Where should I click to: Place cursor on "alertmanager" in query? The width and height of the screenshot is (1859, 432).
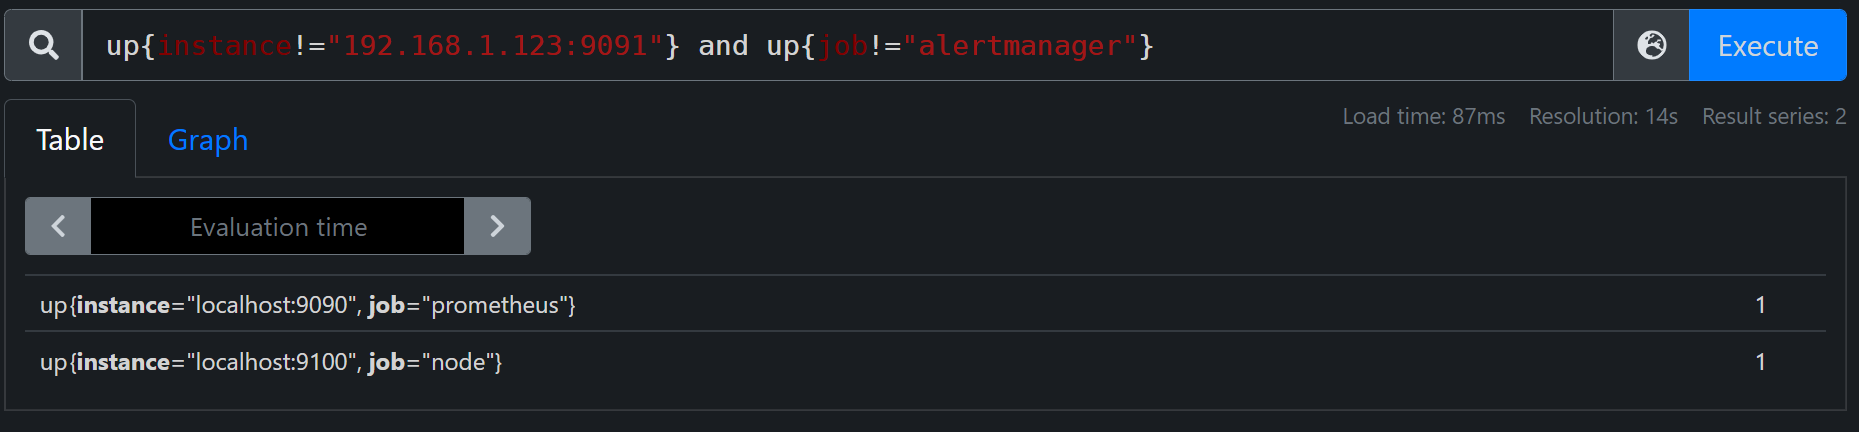point(1020,46)
